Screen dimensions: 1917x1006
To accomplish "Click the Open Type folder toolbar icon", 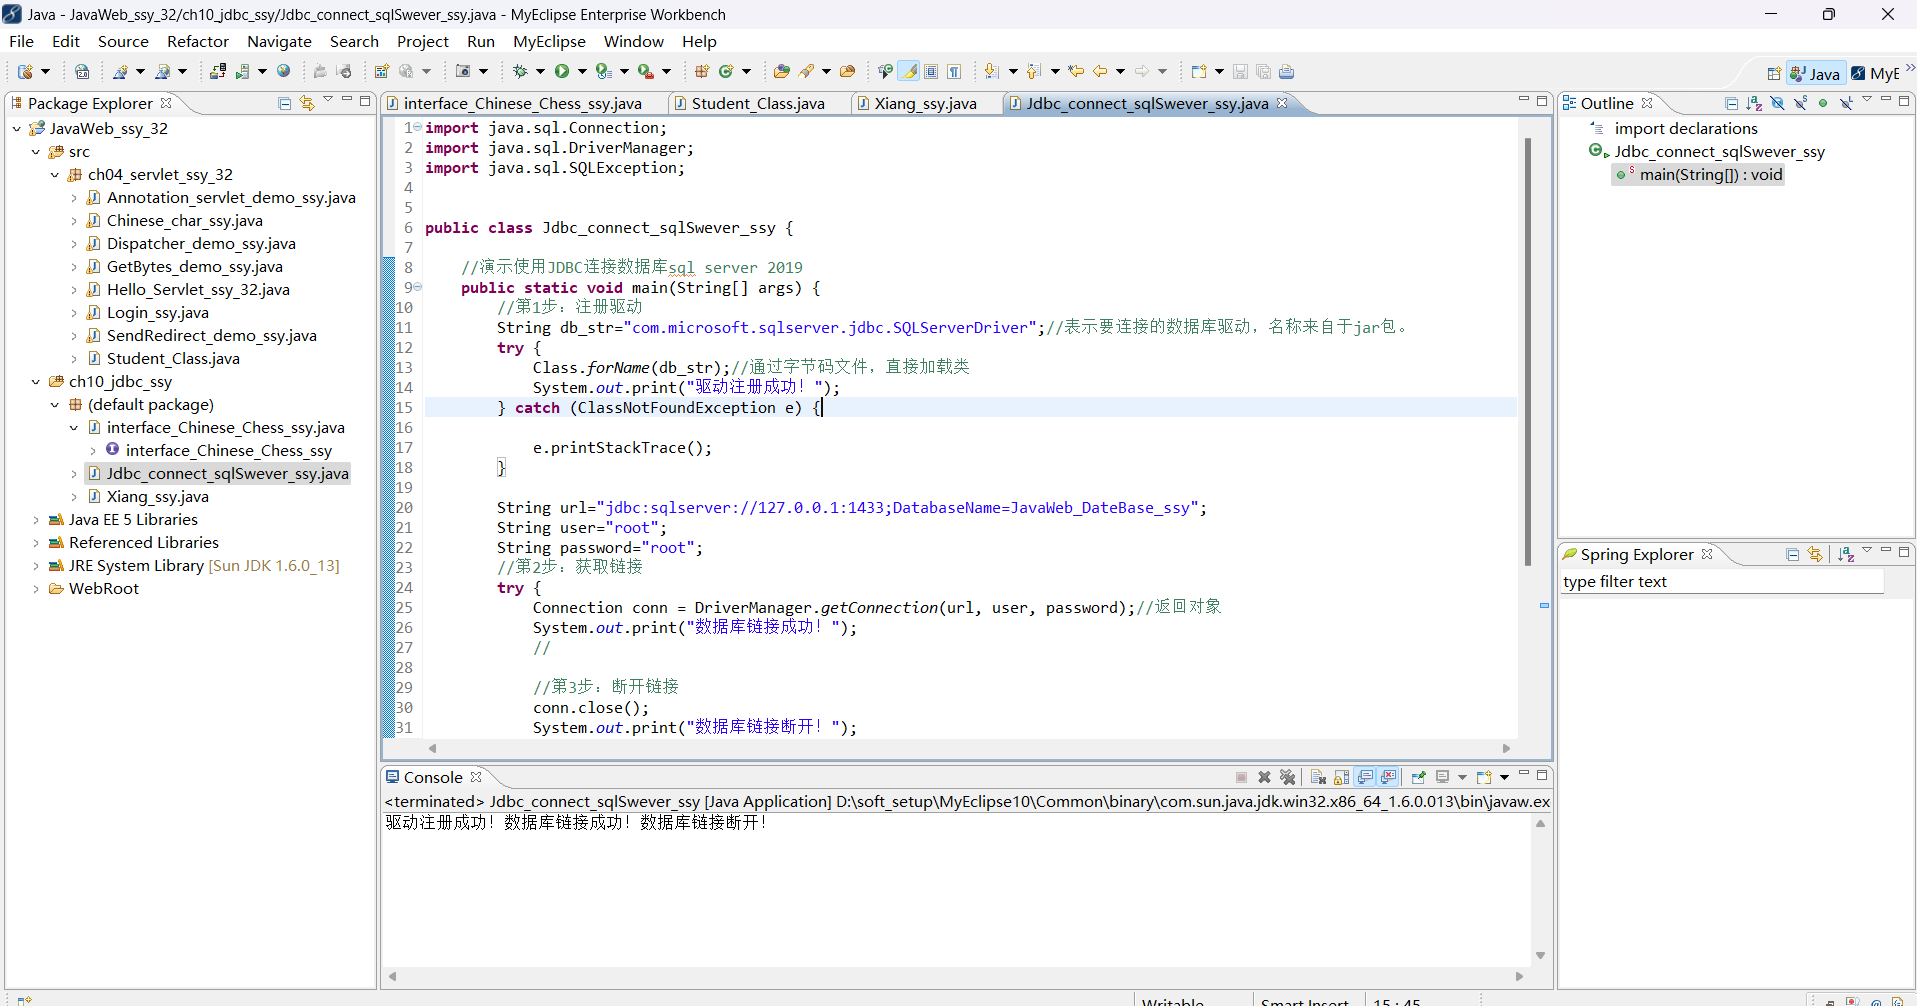I will pos(782,71).
